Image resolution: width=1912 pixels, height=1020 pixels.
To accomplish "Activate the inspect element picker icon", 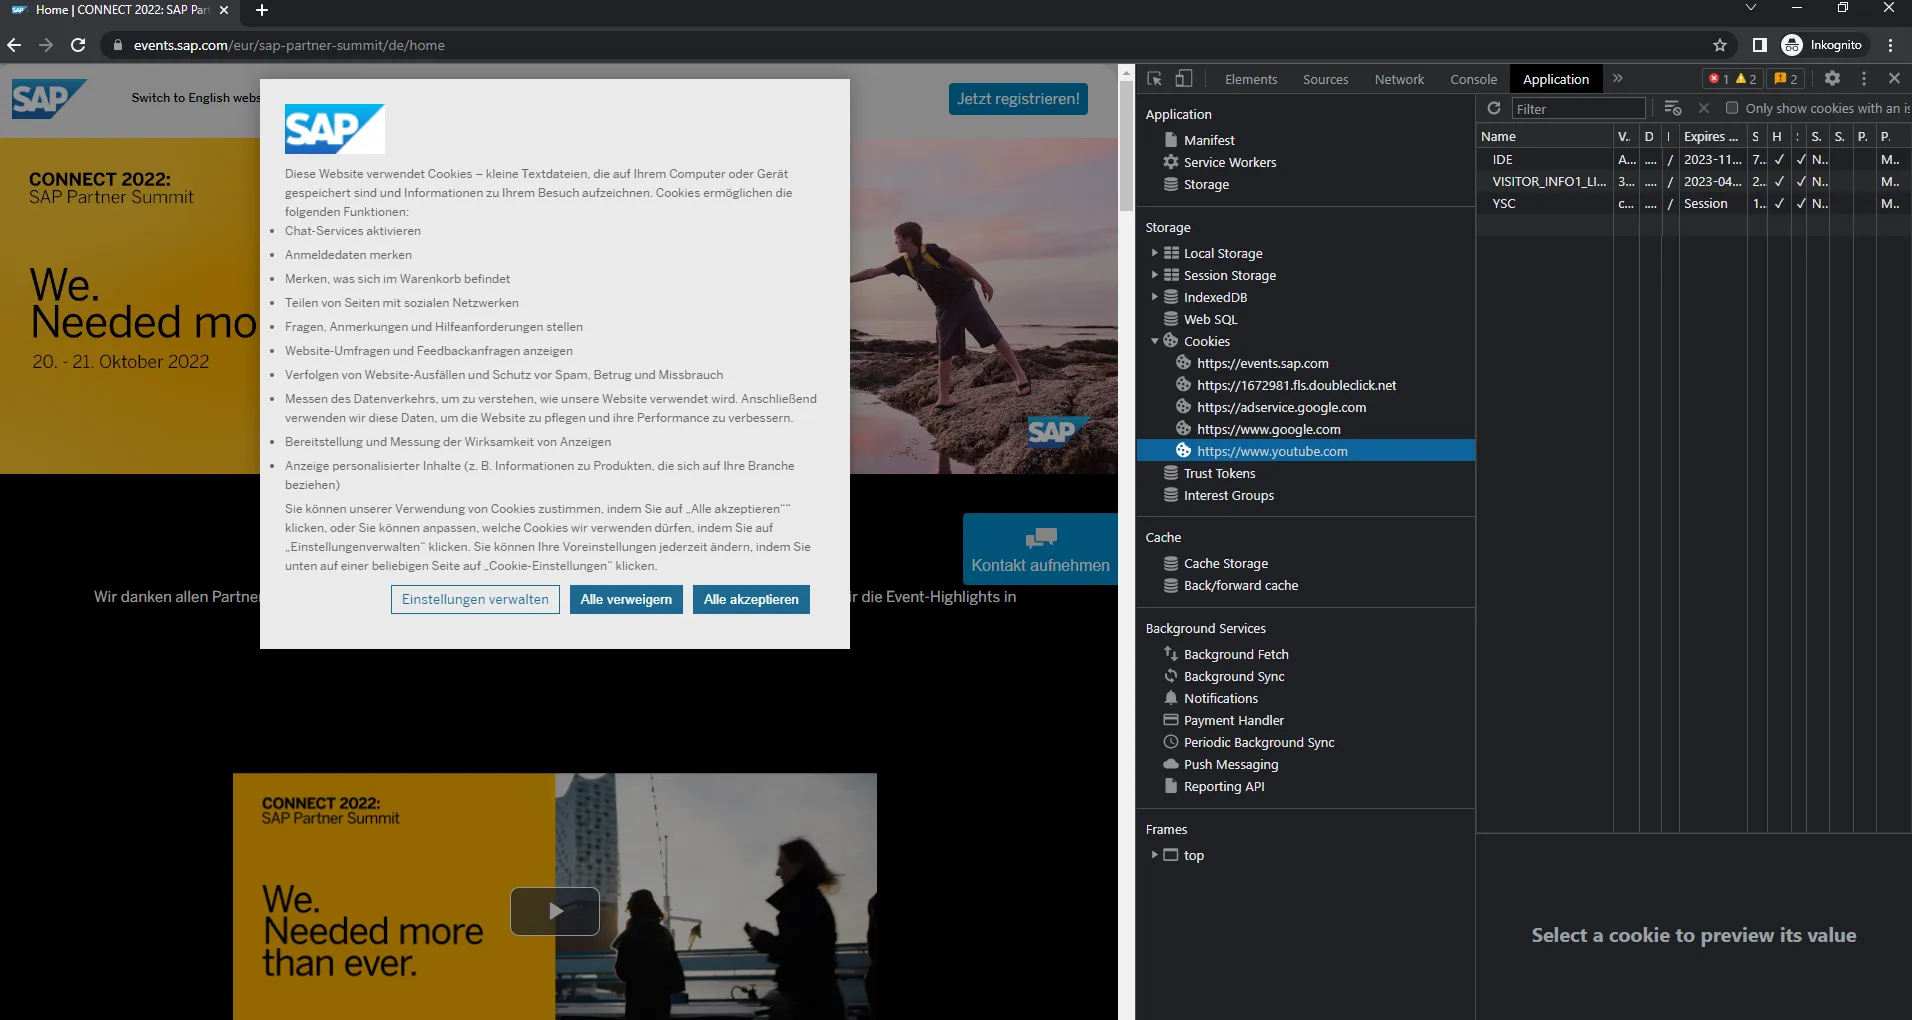I will pos(1154,79).
